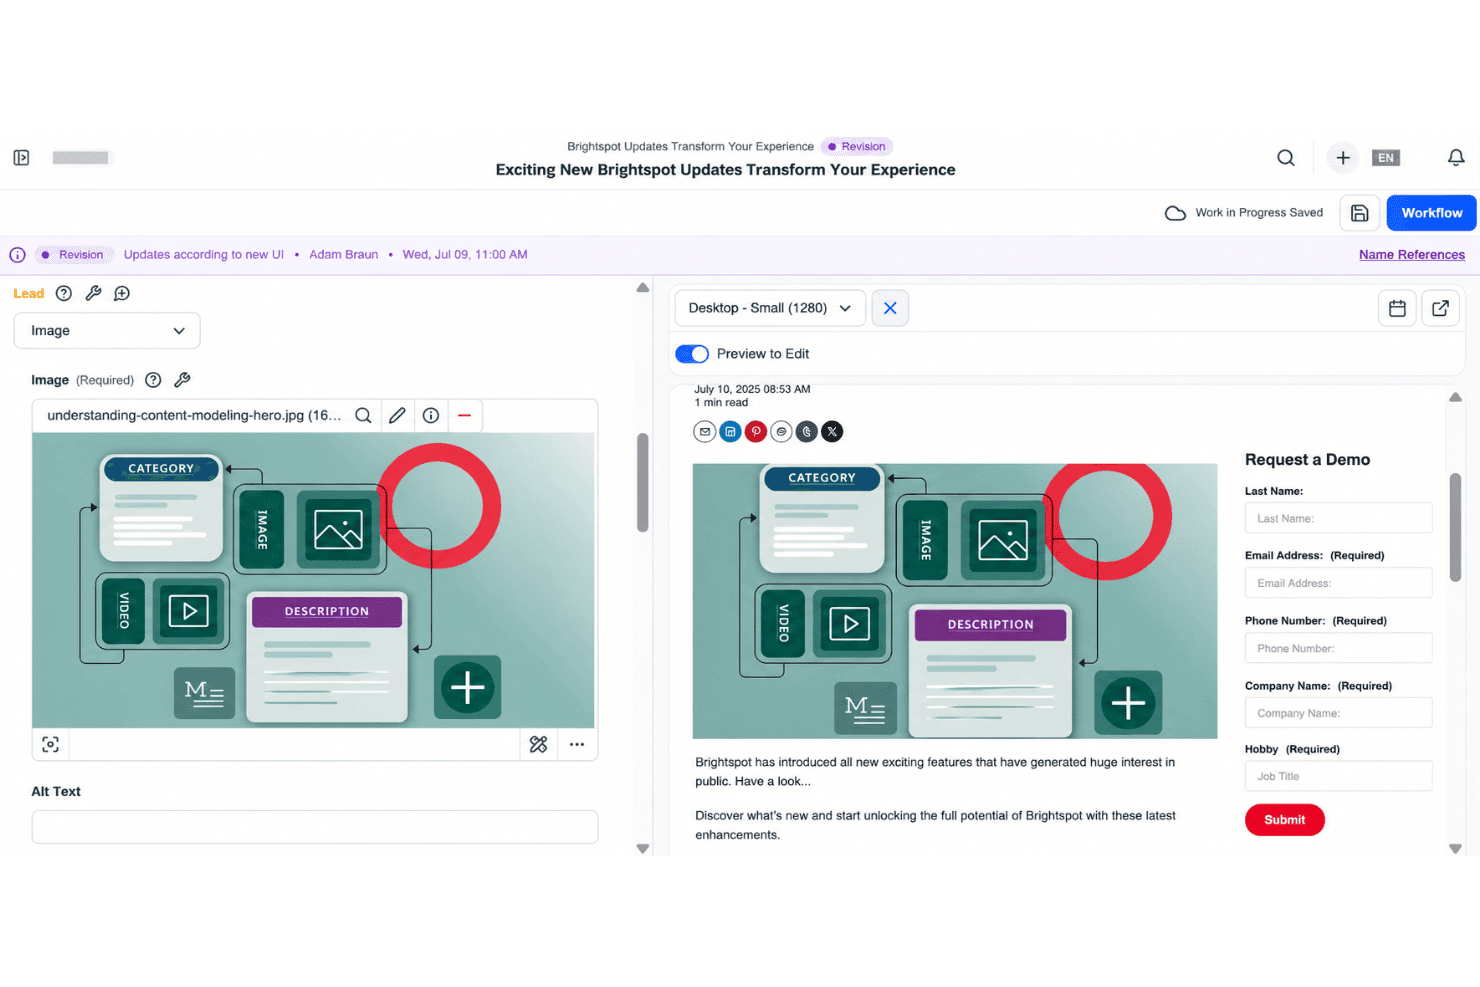Show info for understanding-content-modeling-hero.jpg
The height and width of the screenshot is (987, 1480).
[x=431, y=415]
